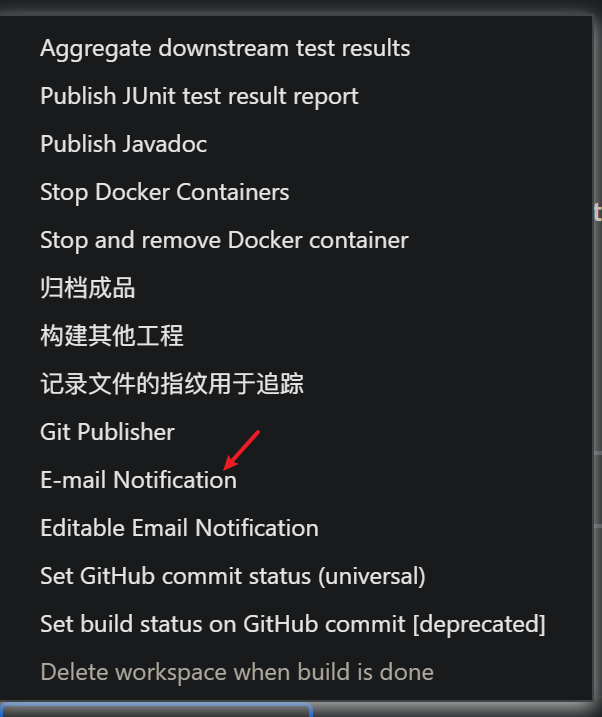The height and width of the screenshot is (717, 602).
Task: Click the Publish Javadoc option
Action: tap(123, 144)
